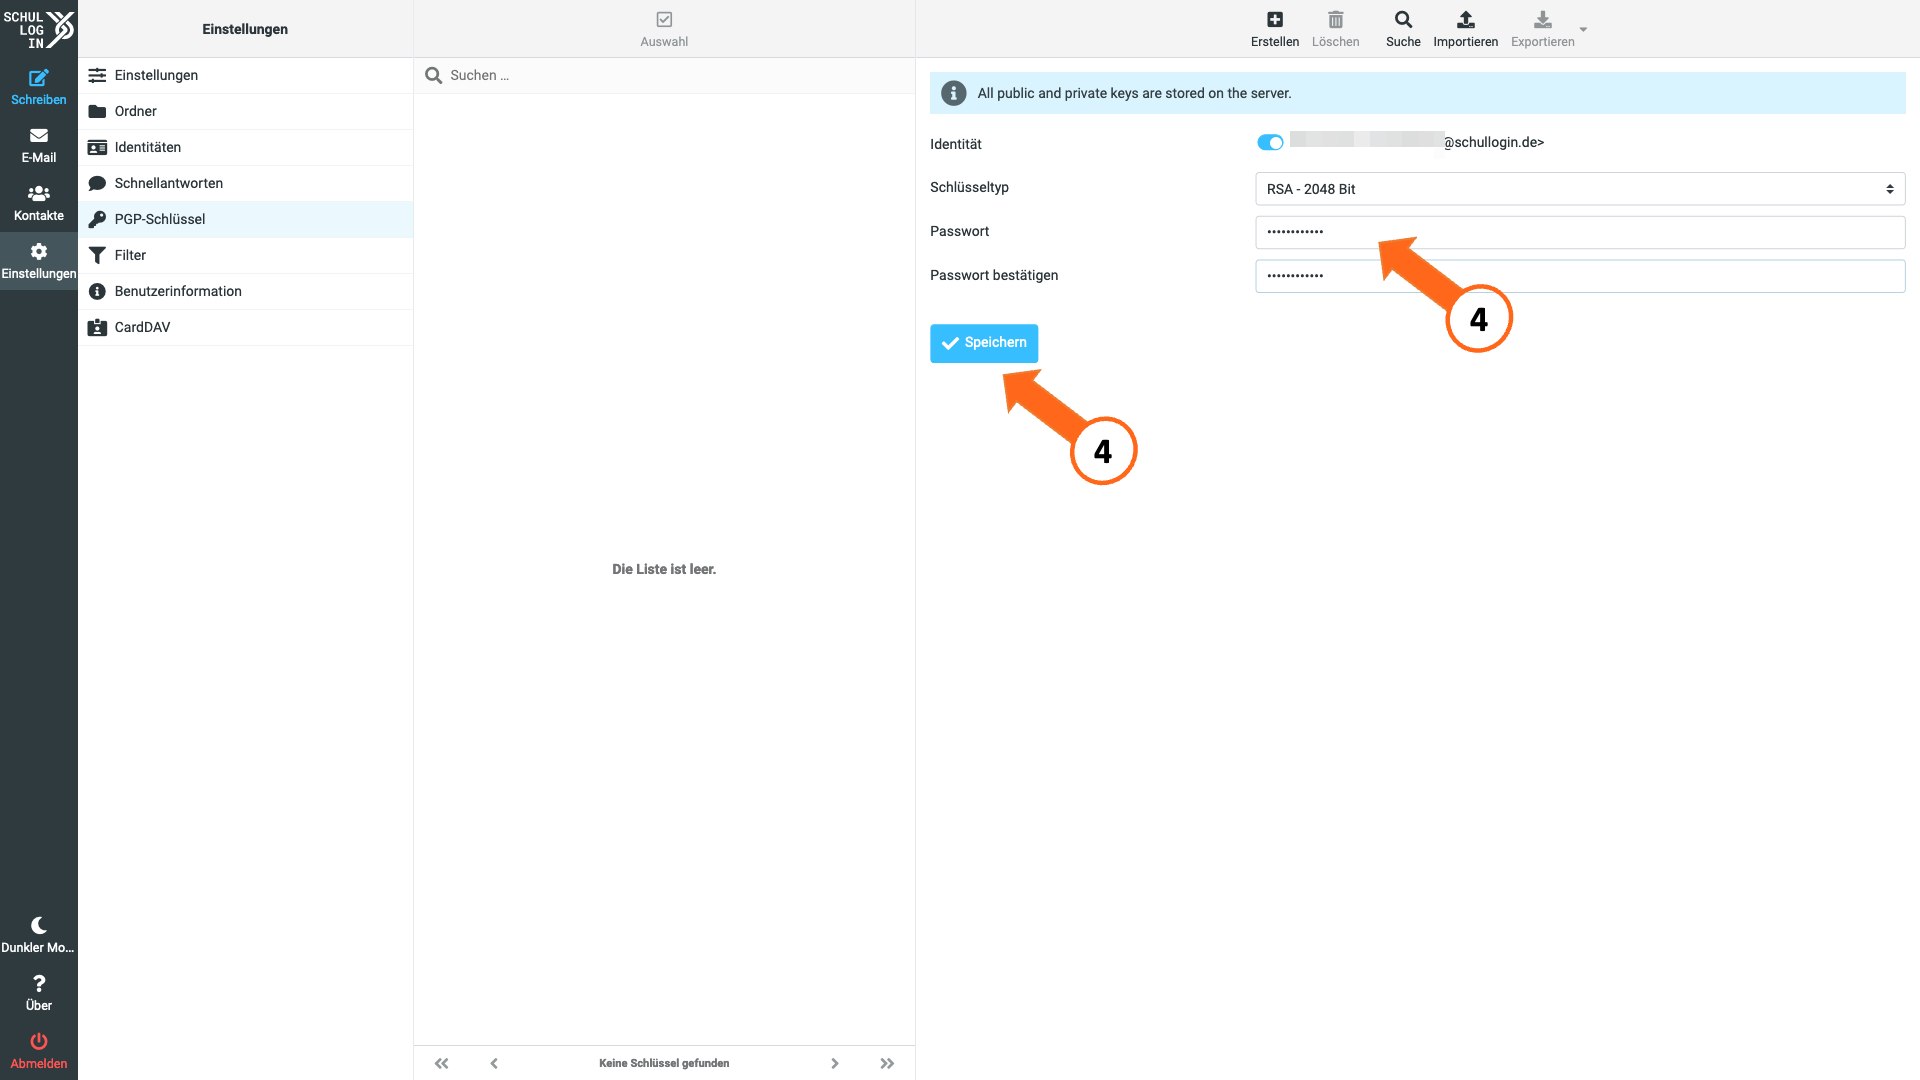1920x1080 pixels.
Task: Select the PGP-Schlüssel entry
Action: point(245,219)
